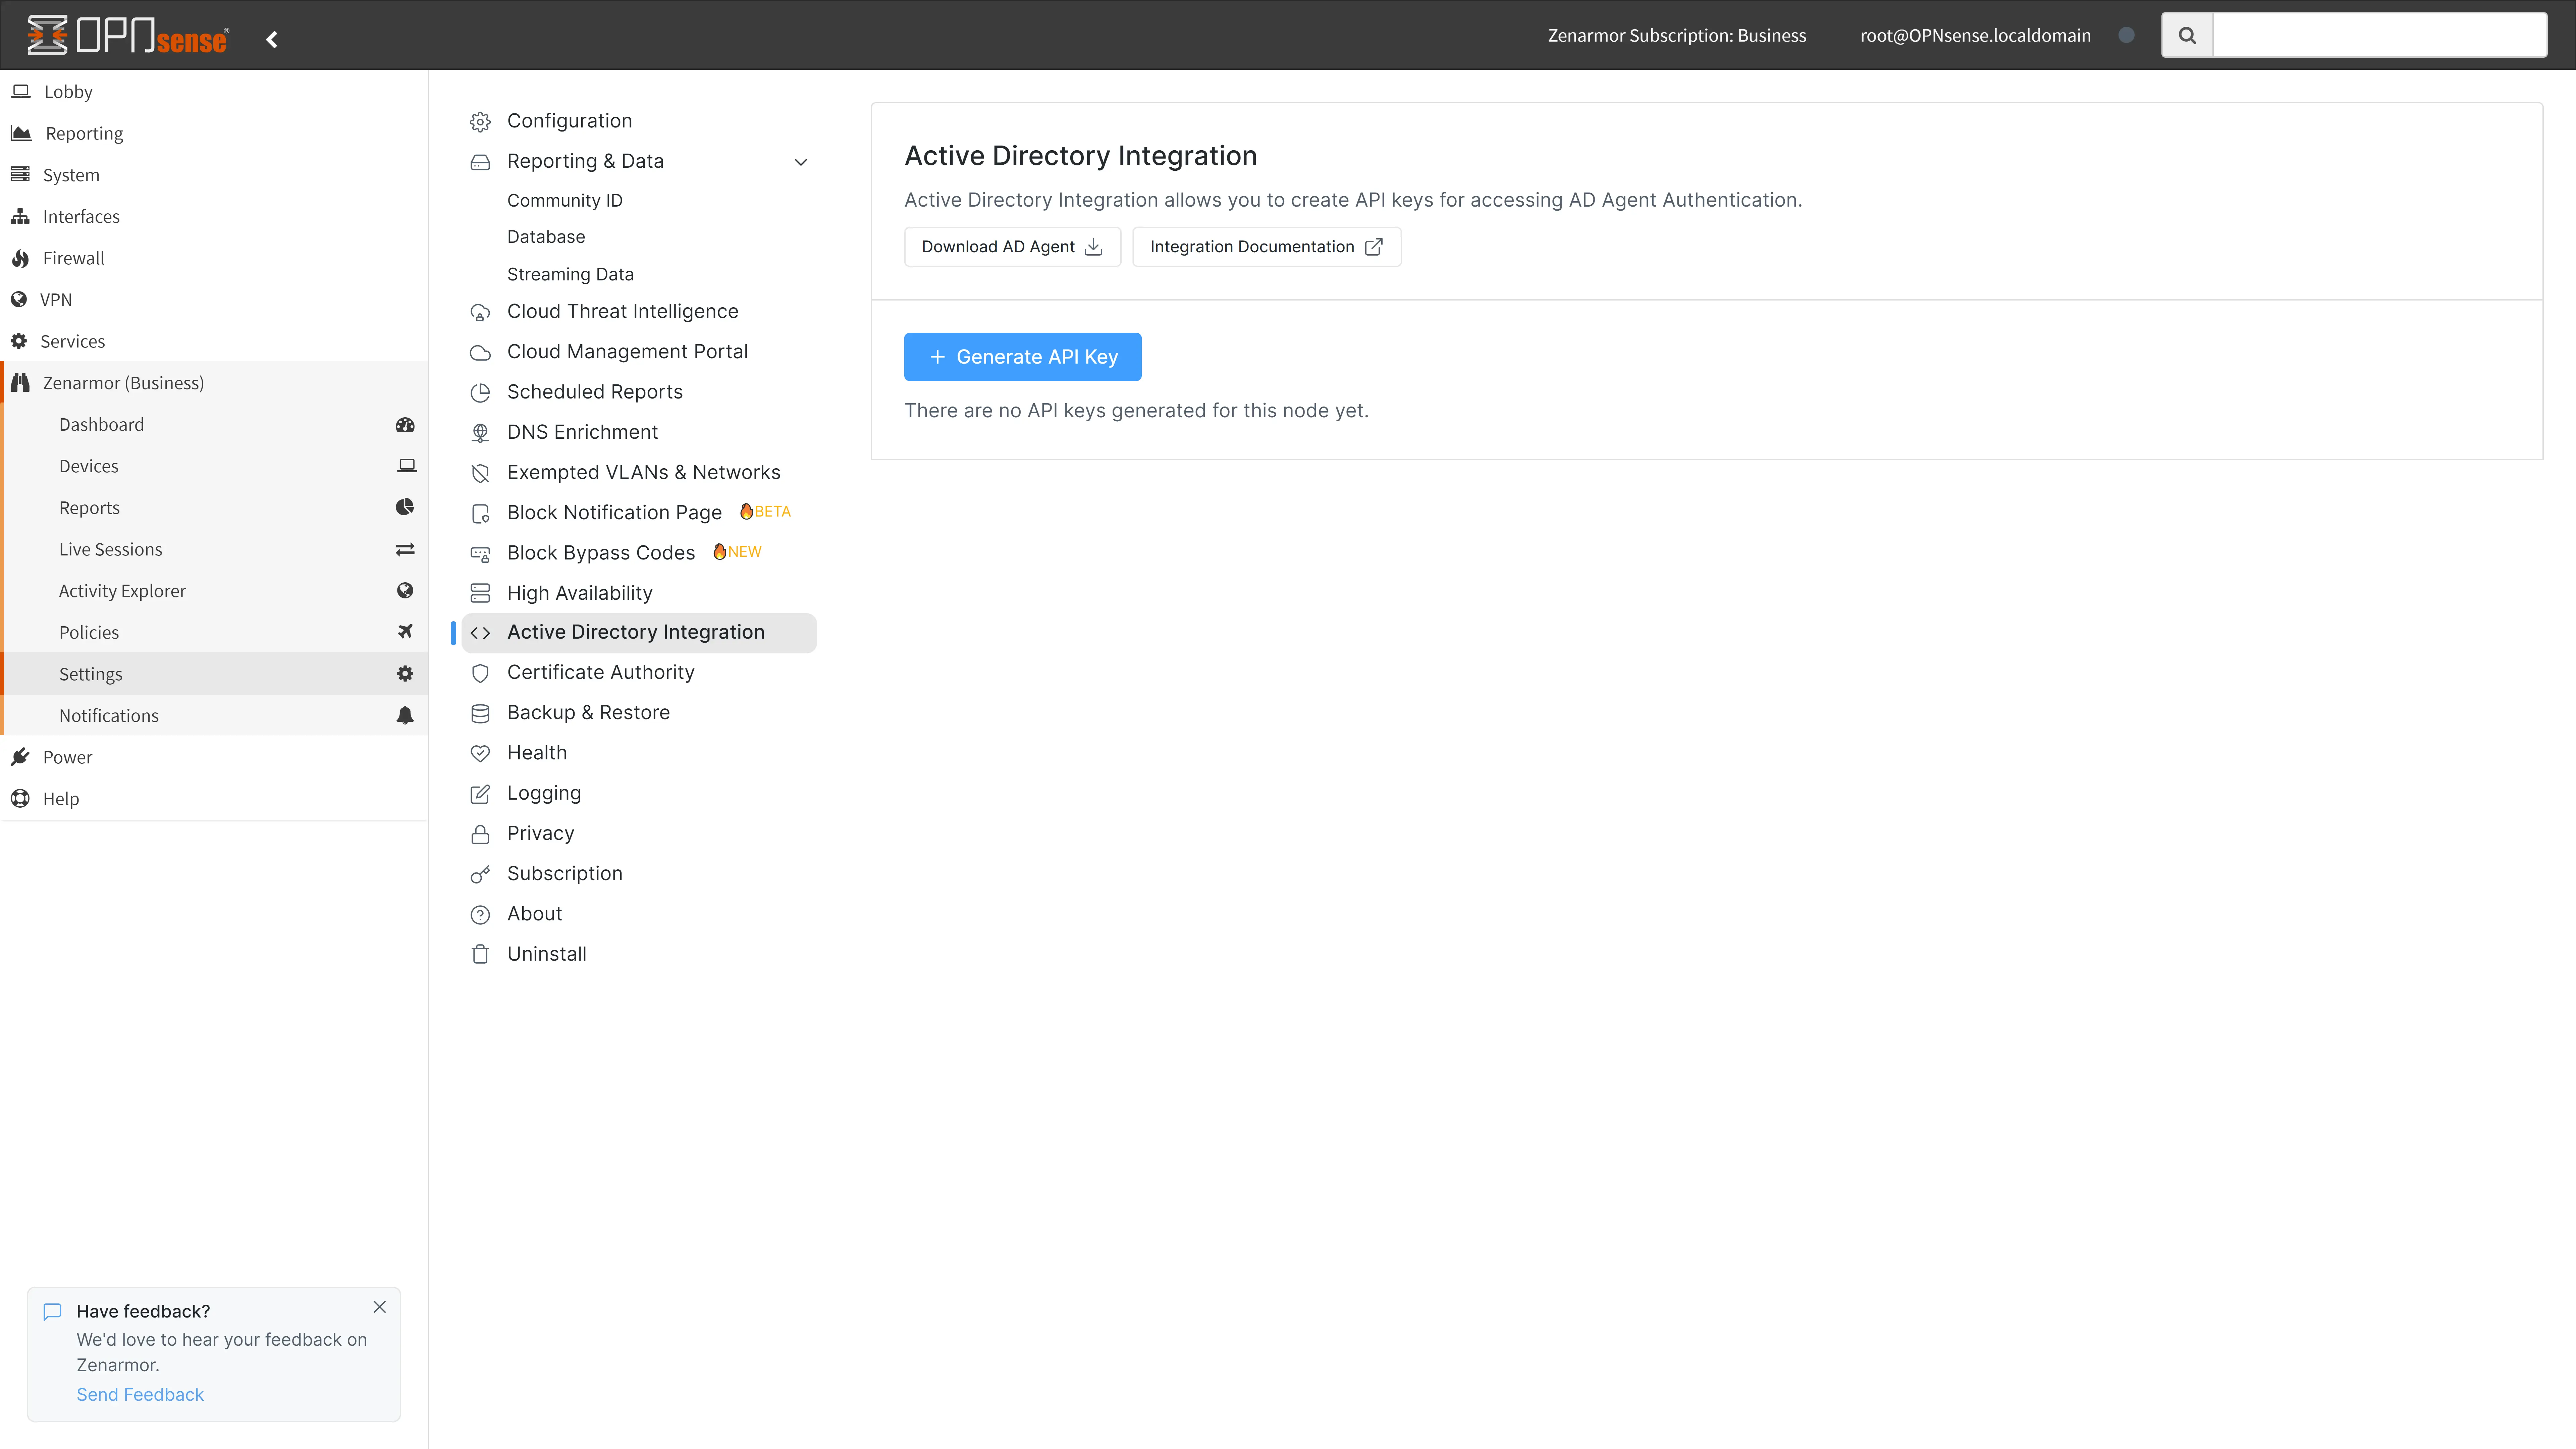This screenshot has height=1449, width=2576.
Task: Open the Settings gear icon
Action: [405, 673]
